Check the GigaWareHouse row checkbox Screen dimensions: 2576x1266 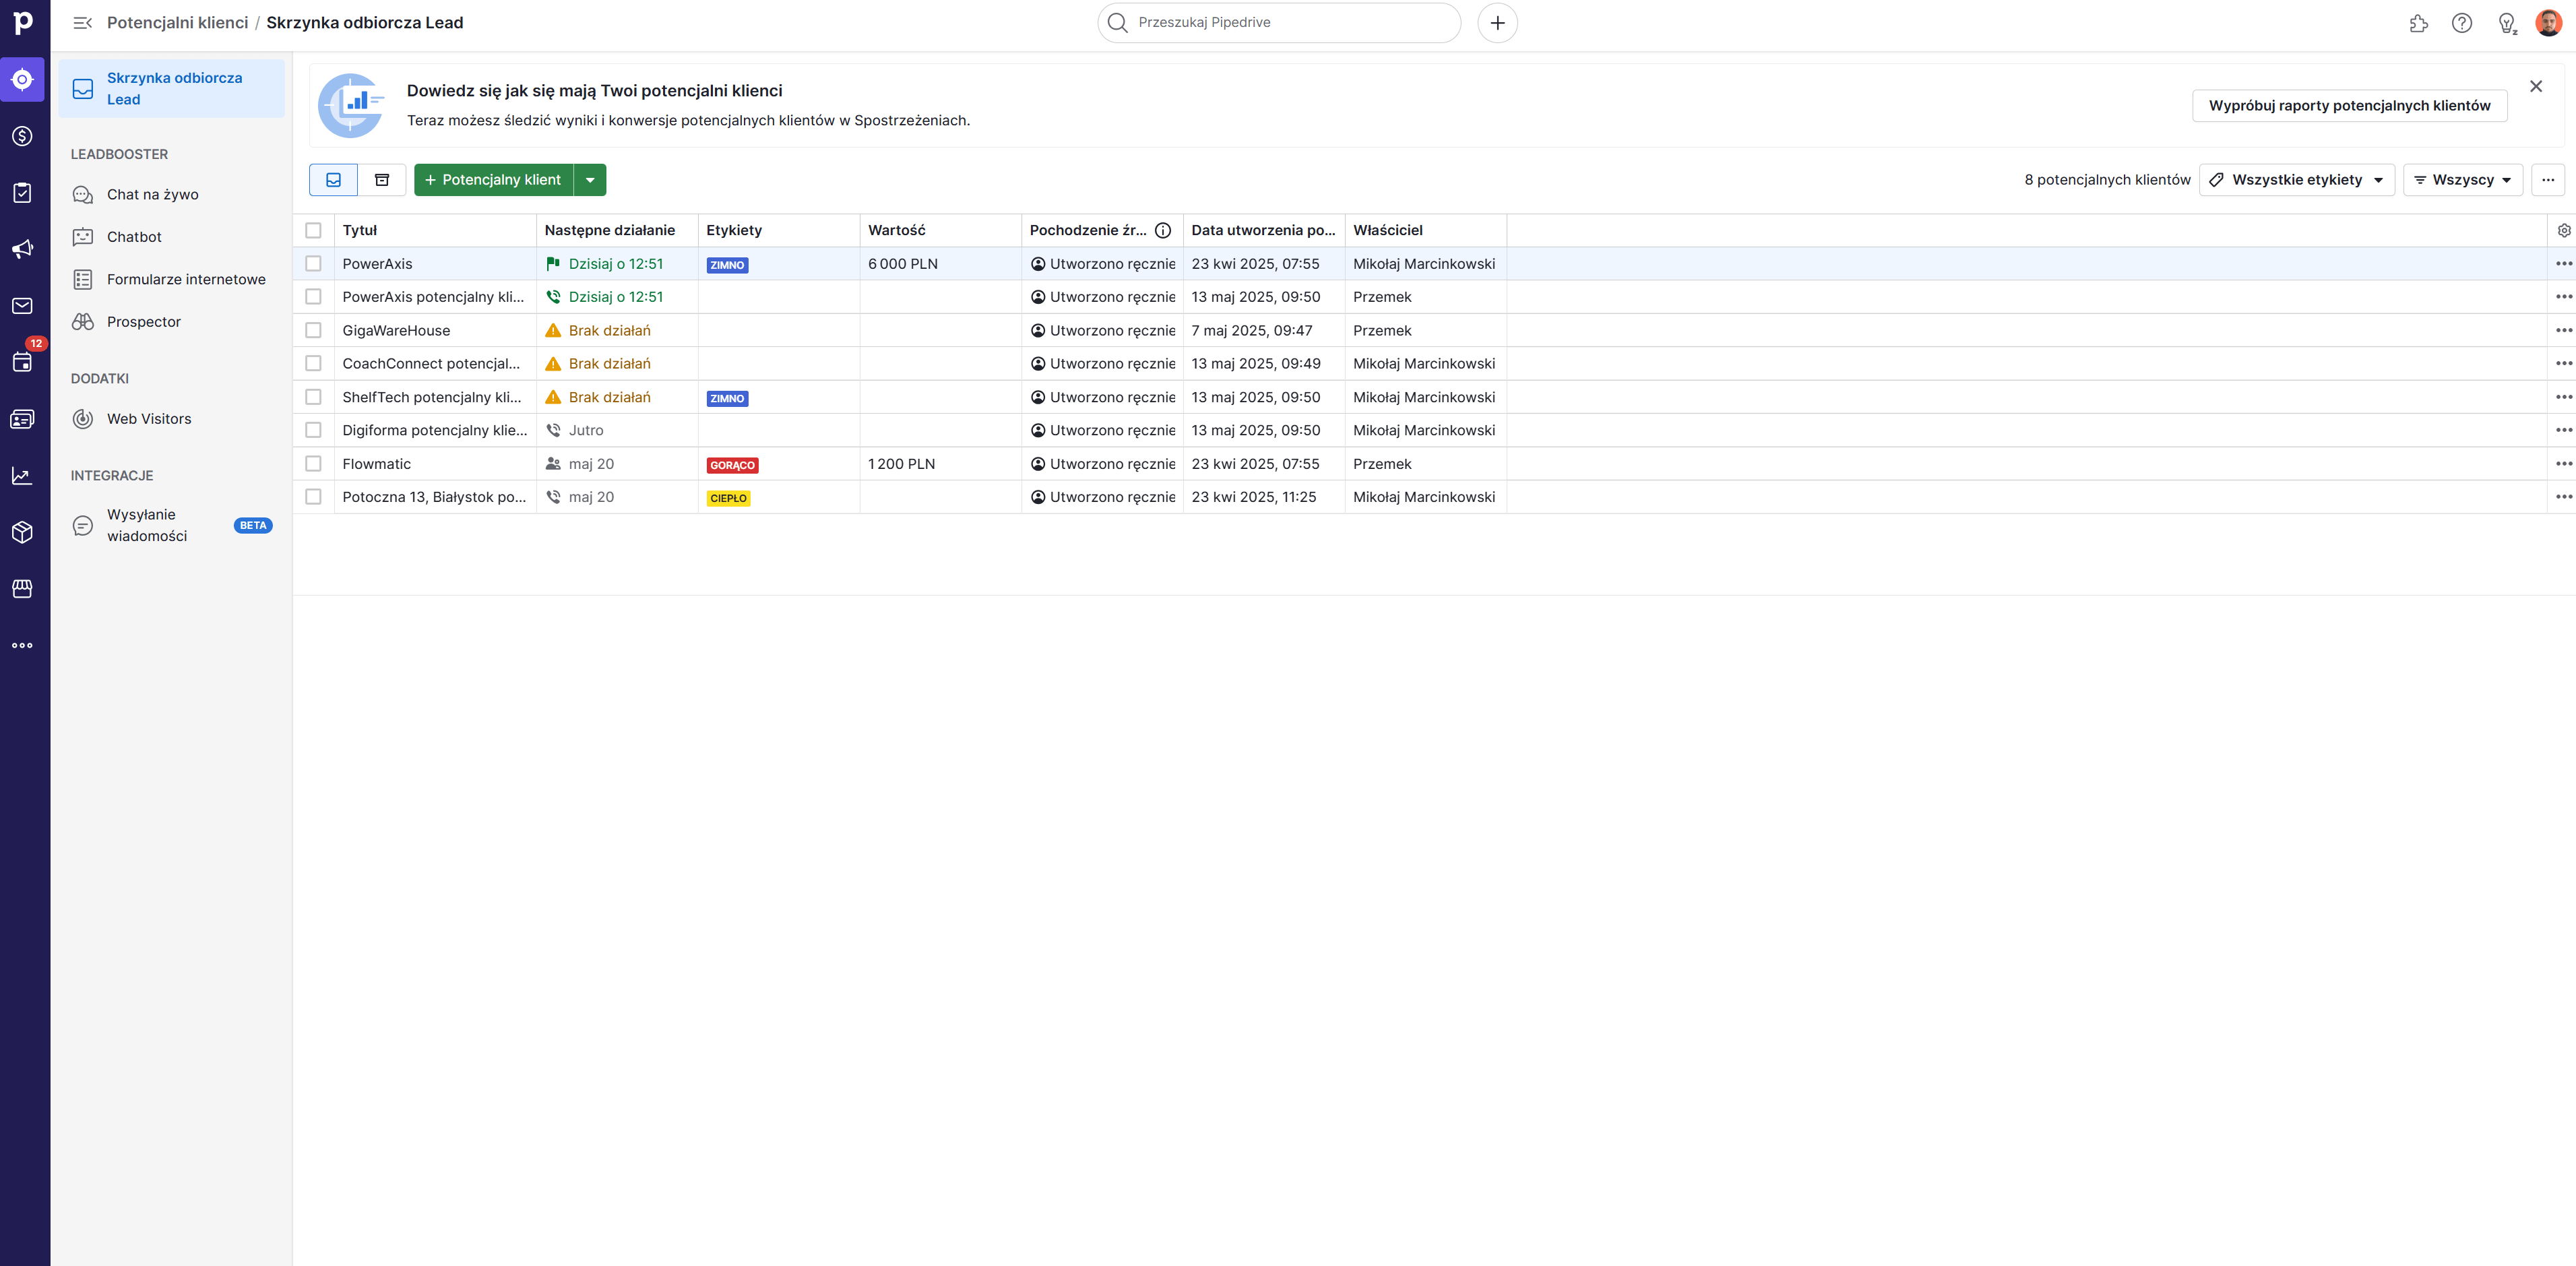pyautogui.click(x=313, y=330)
